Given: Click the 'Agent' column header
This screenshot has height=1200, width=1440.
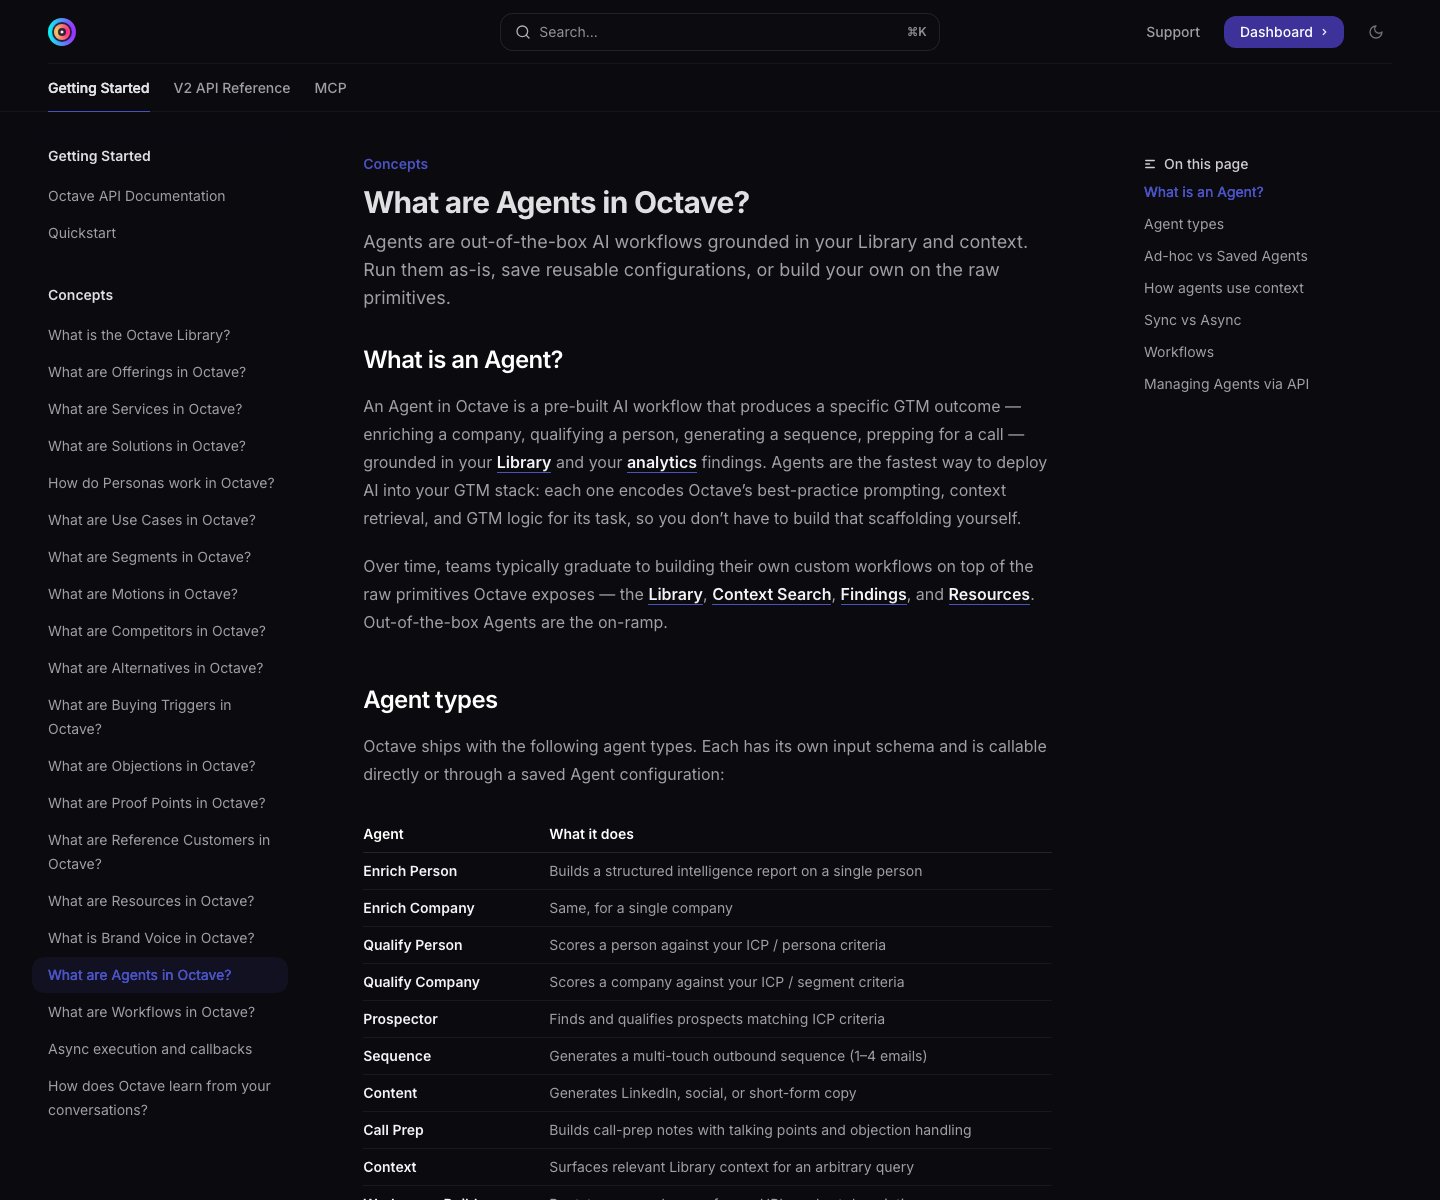Looking at the screenshot, I should click(x=384, y=834).
